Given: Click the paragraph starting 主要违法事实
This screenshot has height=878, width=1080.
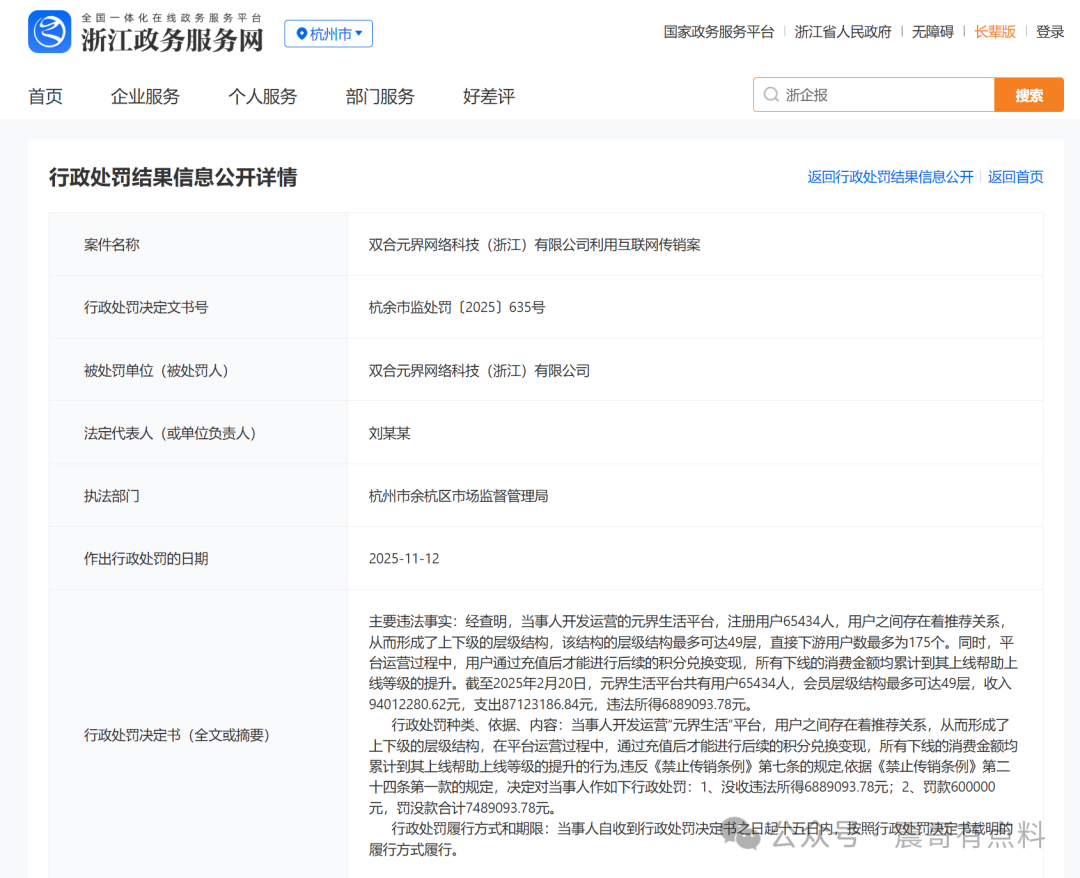Looking at the screenshot, I should (x=692, y=662).
